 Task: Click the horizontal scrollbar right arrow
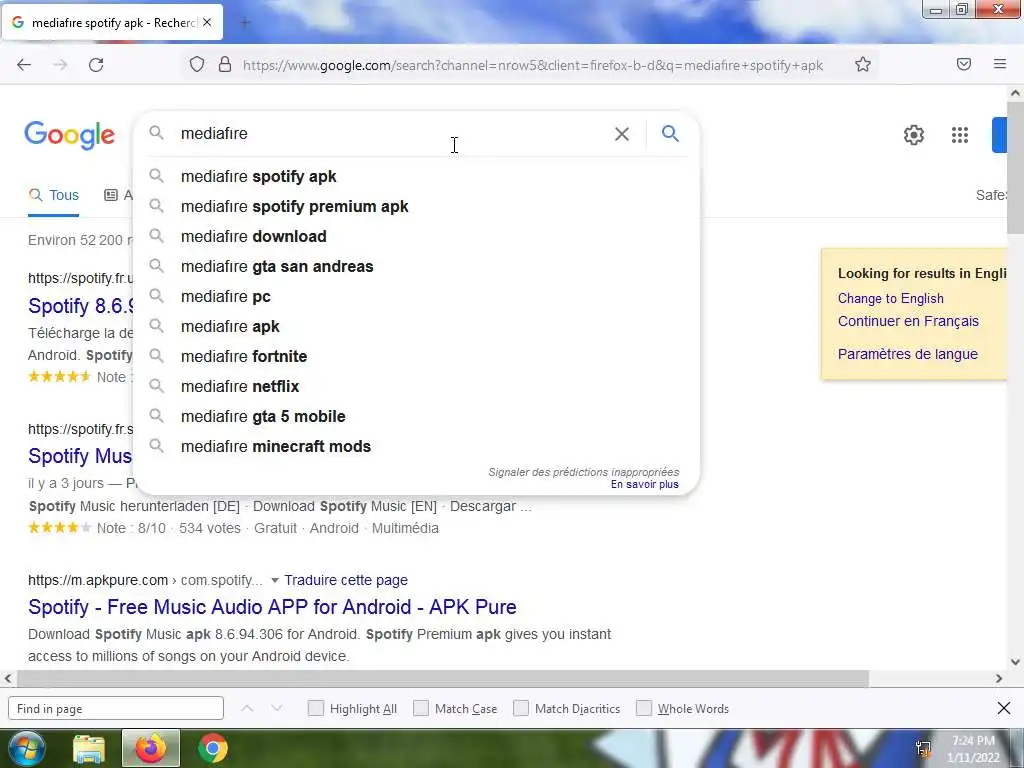[999, 679]
